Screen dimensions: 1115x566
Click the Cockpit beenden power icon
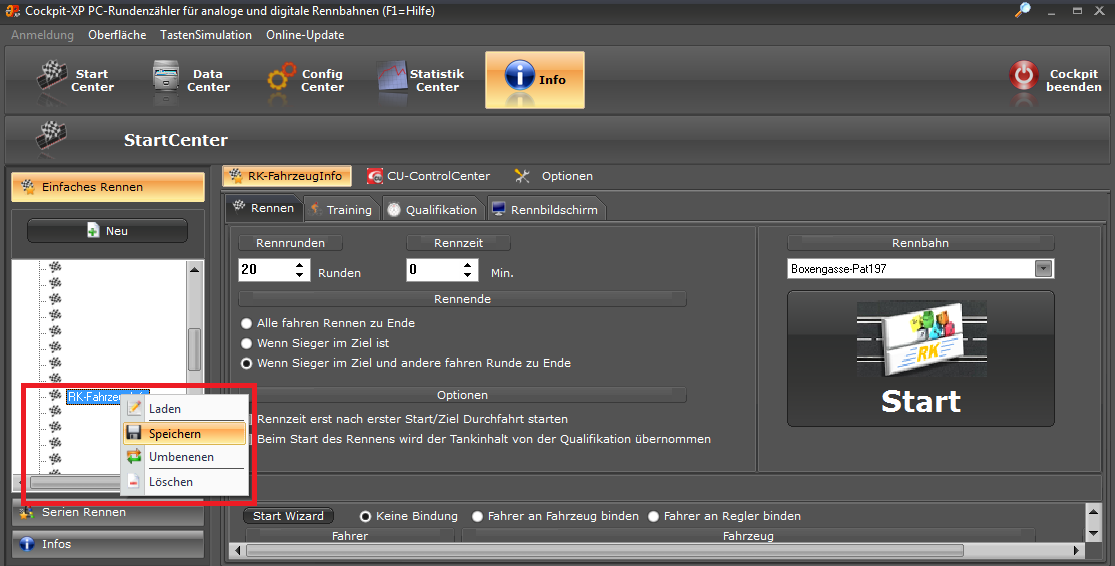pos(1023,77)
